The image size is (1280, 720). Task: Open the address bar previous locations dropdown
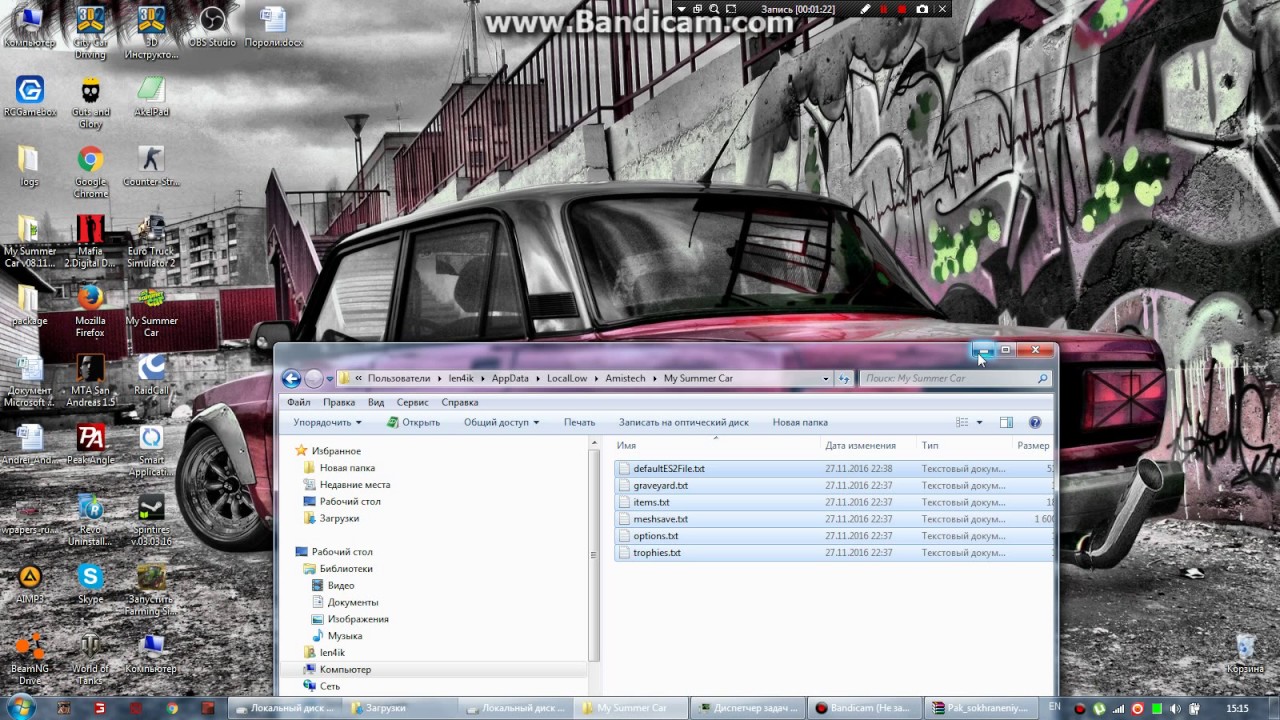tap(826, 379)
